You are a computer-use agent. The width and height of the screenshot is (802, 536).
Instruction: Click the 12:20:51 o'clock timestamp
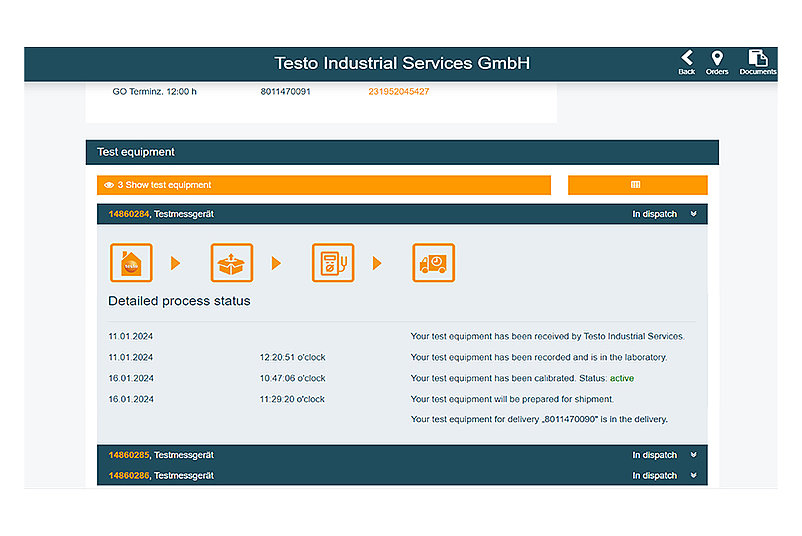[x=293, y=357]
